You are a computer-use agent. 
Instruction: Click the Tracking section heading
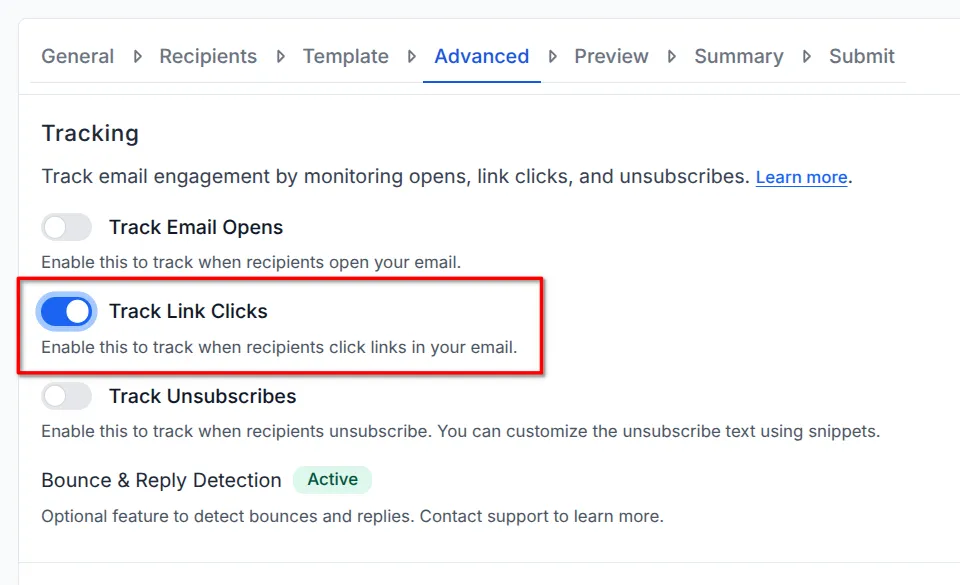coord(90,133)
